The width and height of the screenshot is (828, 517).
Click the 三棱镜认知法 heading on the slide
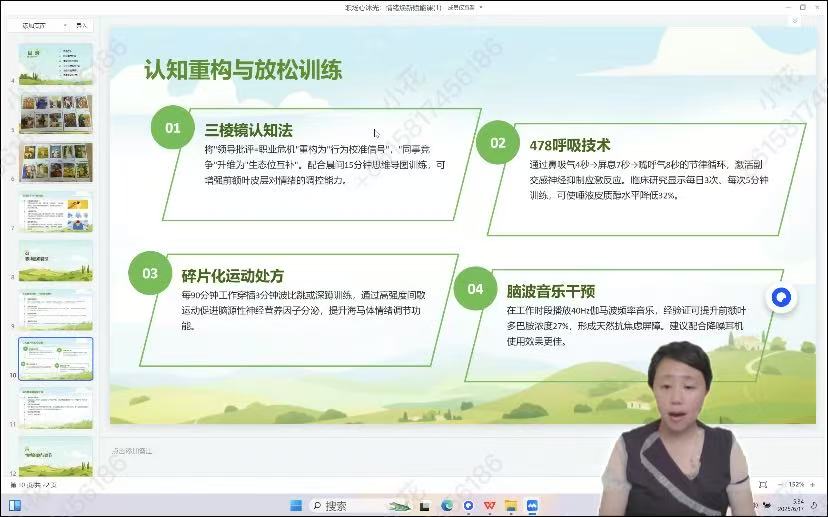click(248, 130)
